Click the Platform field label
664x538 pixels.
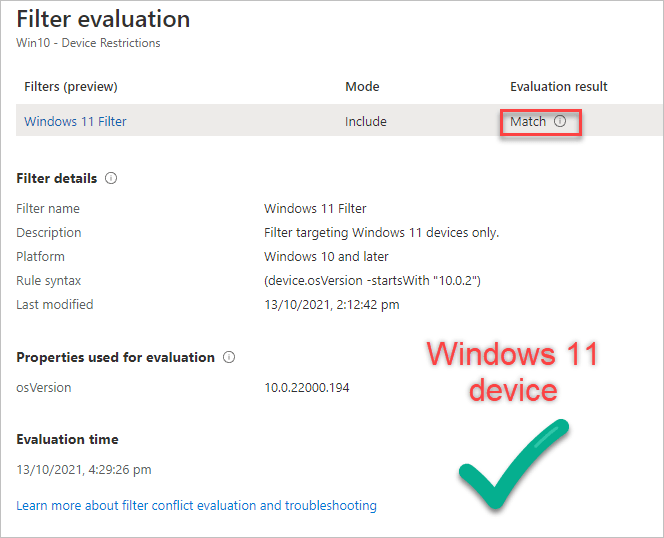pyautogui.click(x=40, y=257)
